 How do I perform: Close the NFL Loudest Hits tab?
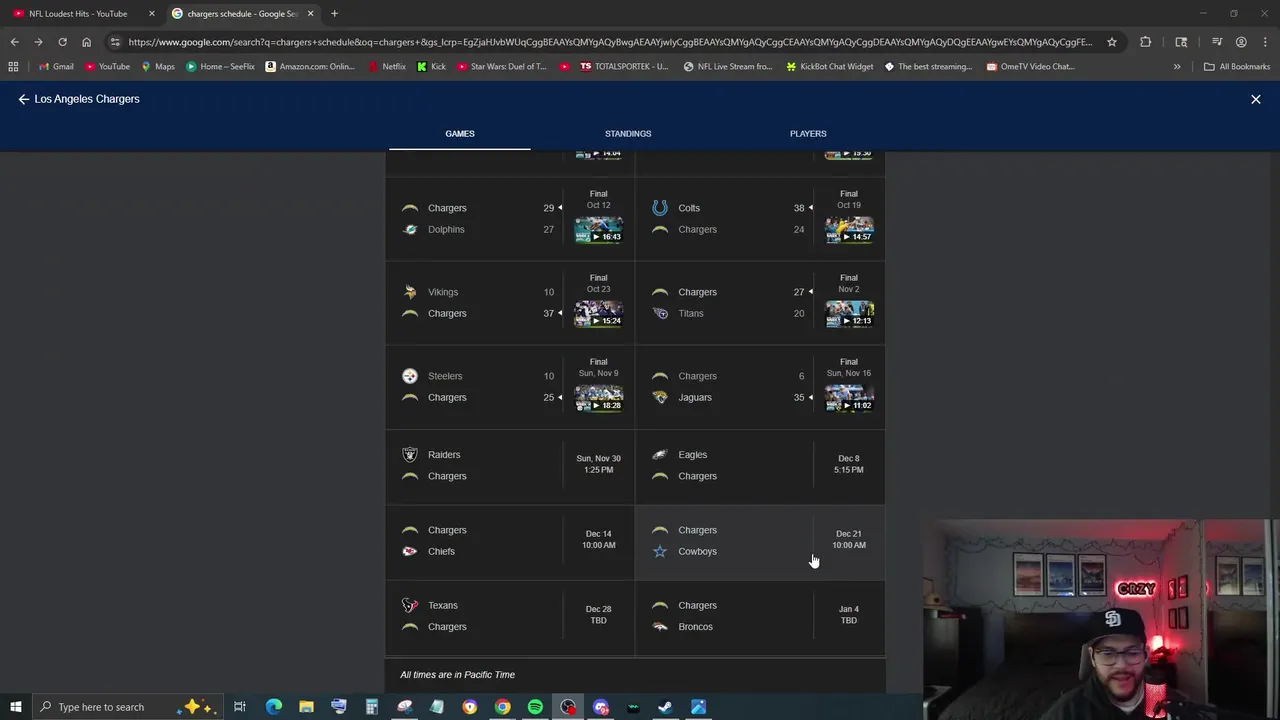[152, 14]
